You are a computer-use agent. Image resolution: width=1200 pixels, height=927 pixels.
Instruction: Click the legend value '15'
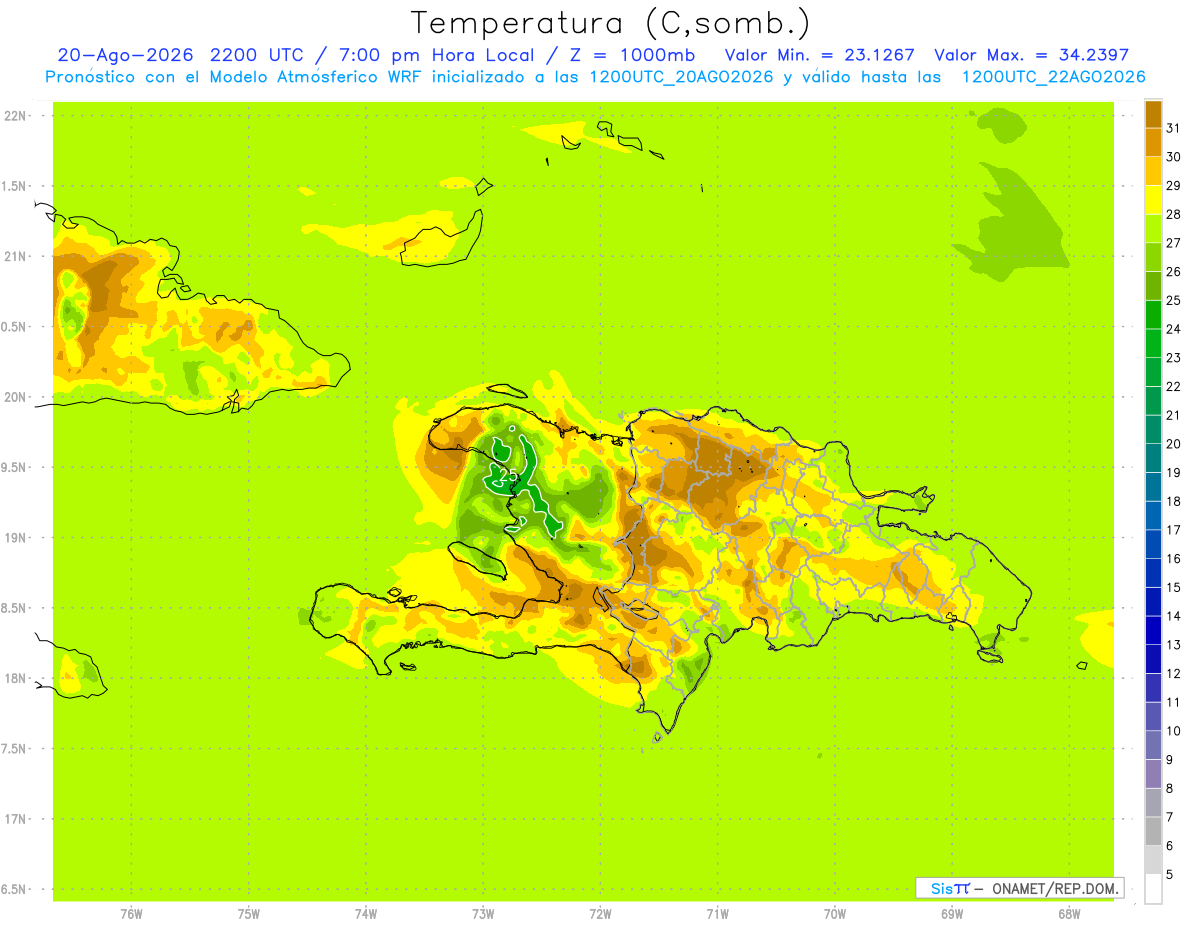coord(1173,587)
